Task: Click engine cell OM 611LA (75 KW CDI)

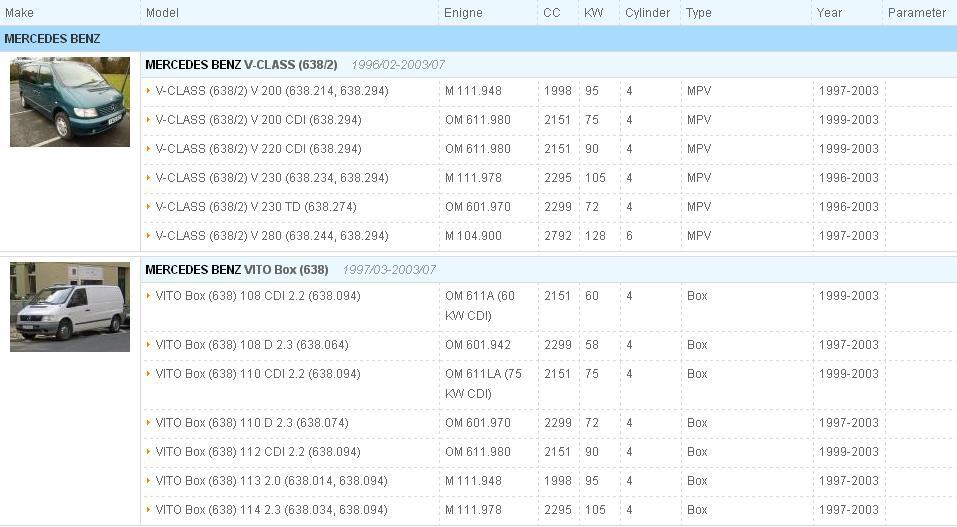Action: tap(483, 383)
